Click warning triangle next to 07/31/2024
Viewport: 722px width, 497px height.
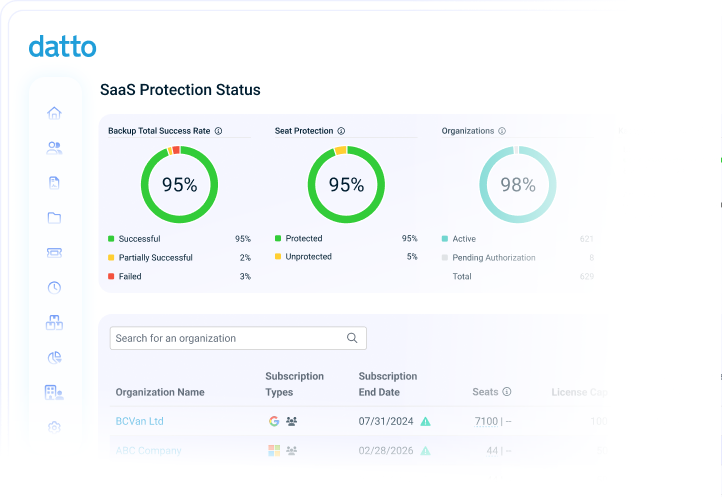(425, 421)
